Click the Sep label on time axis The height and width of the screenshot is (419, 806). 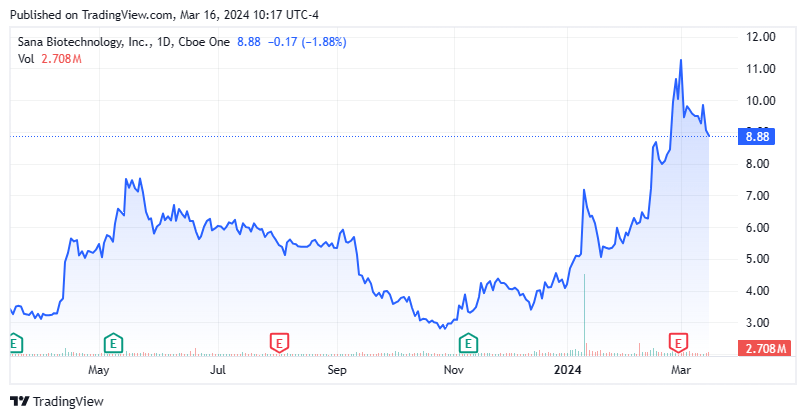(337, 370)
